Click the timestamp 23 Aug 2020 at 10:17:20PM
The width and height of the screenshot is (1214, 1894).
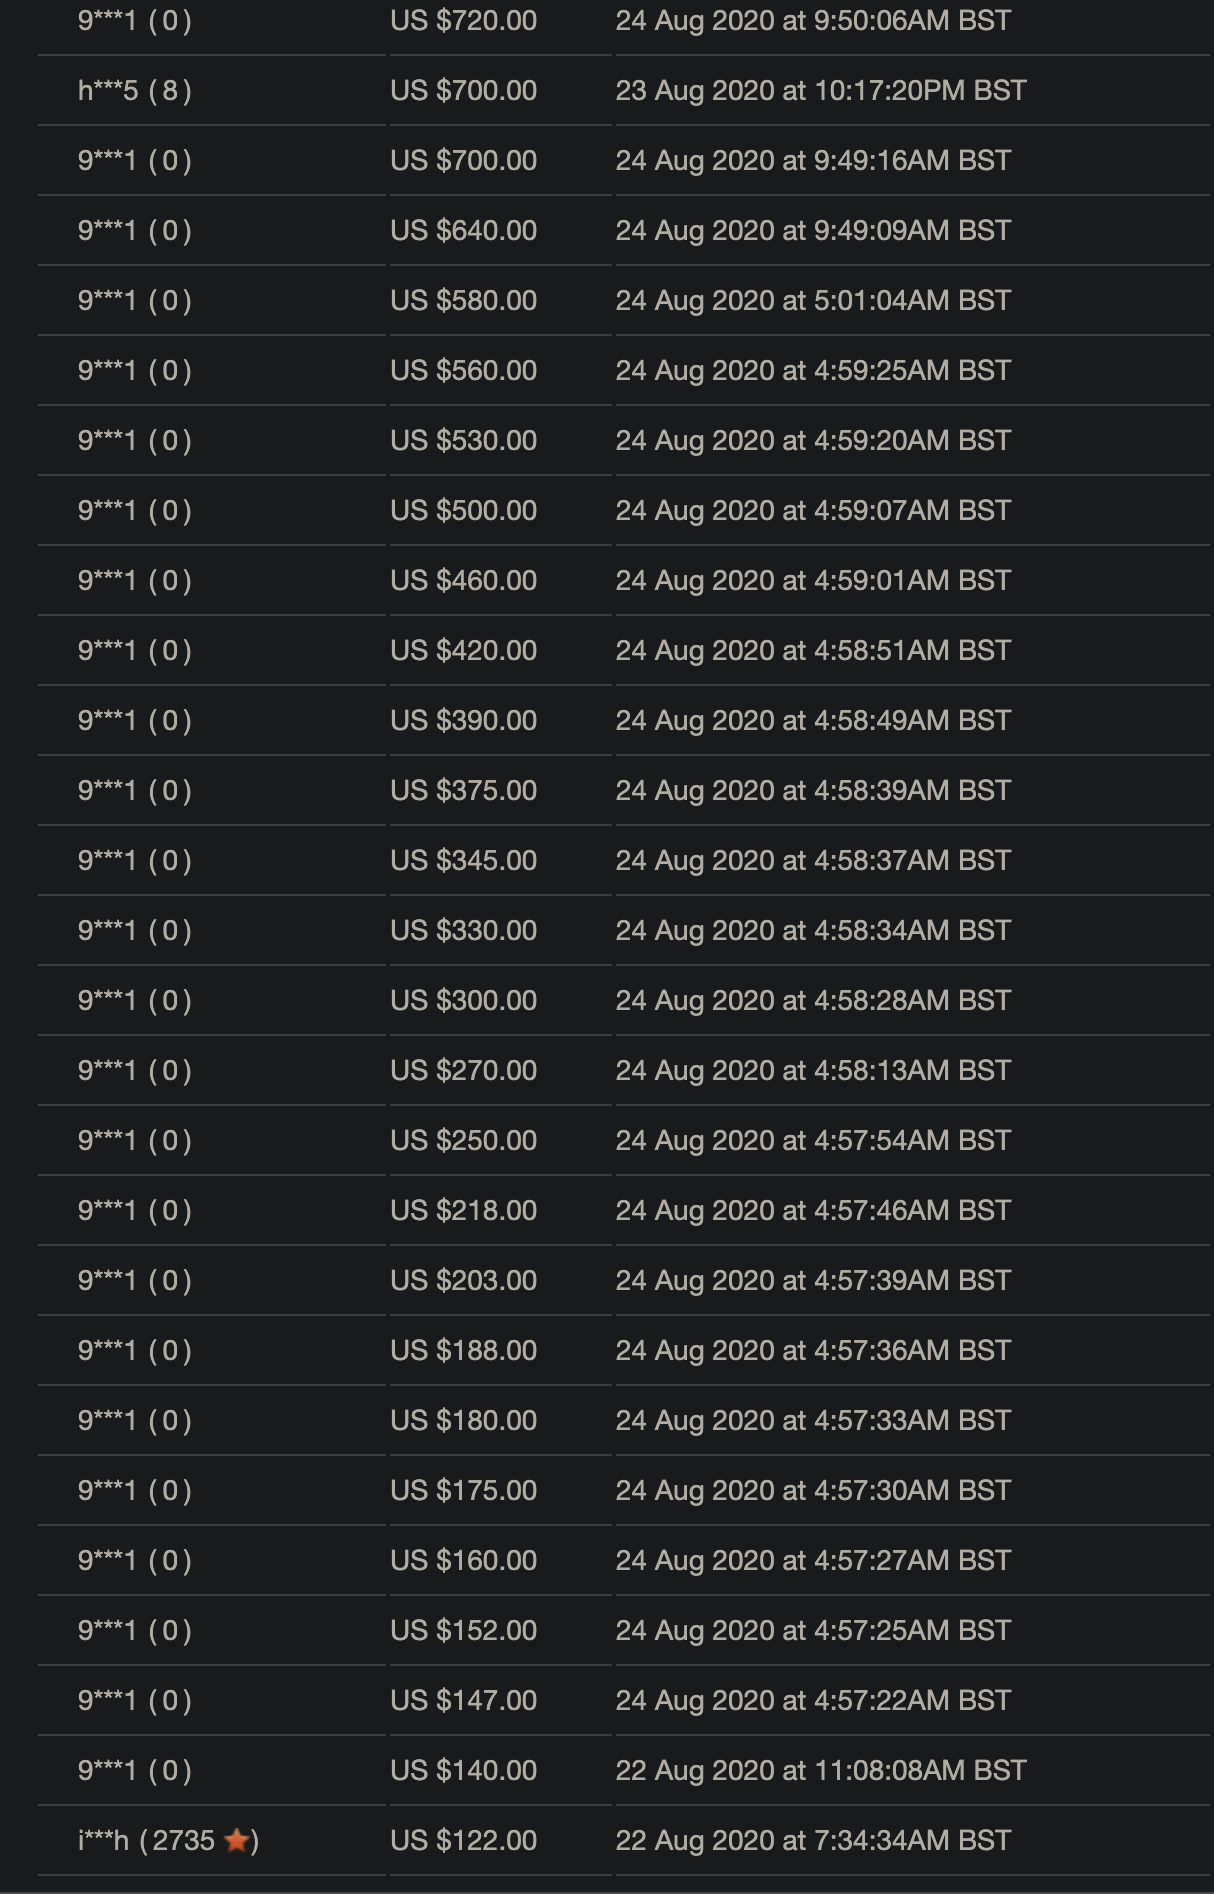coord(821,91)
